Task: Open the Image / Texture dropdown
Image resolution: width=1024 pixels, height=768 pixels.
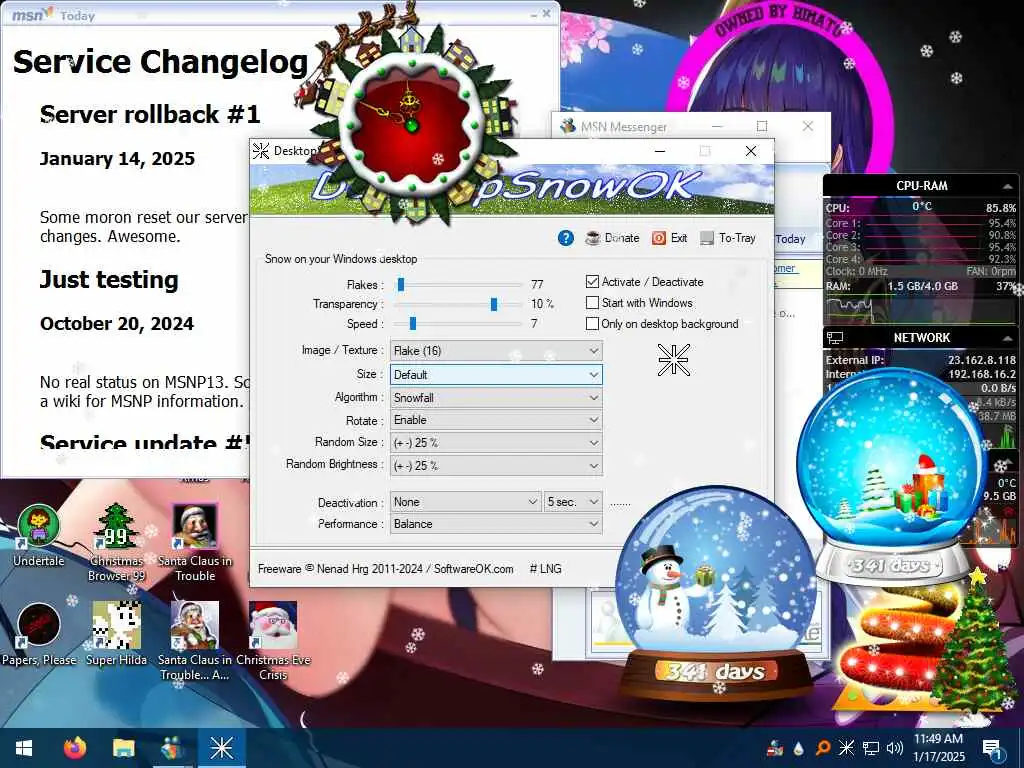Action: [496, 351]
